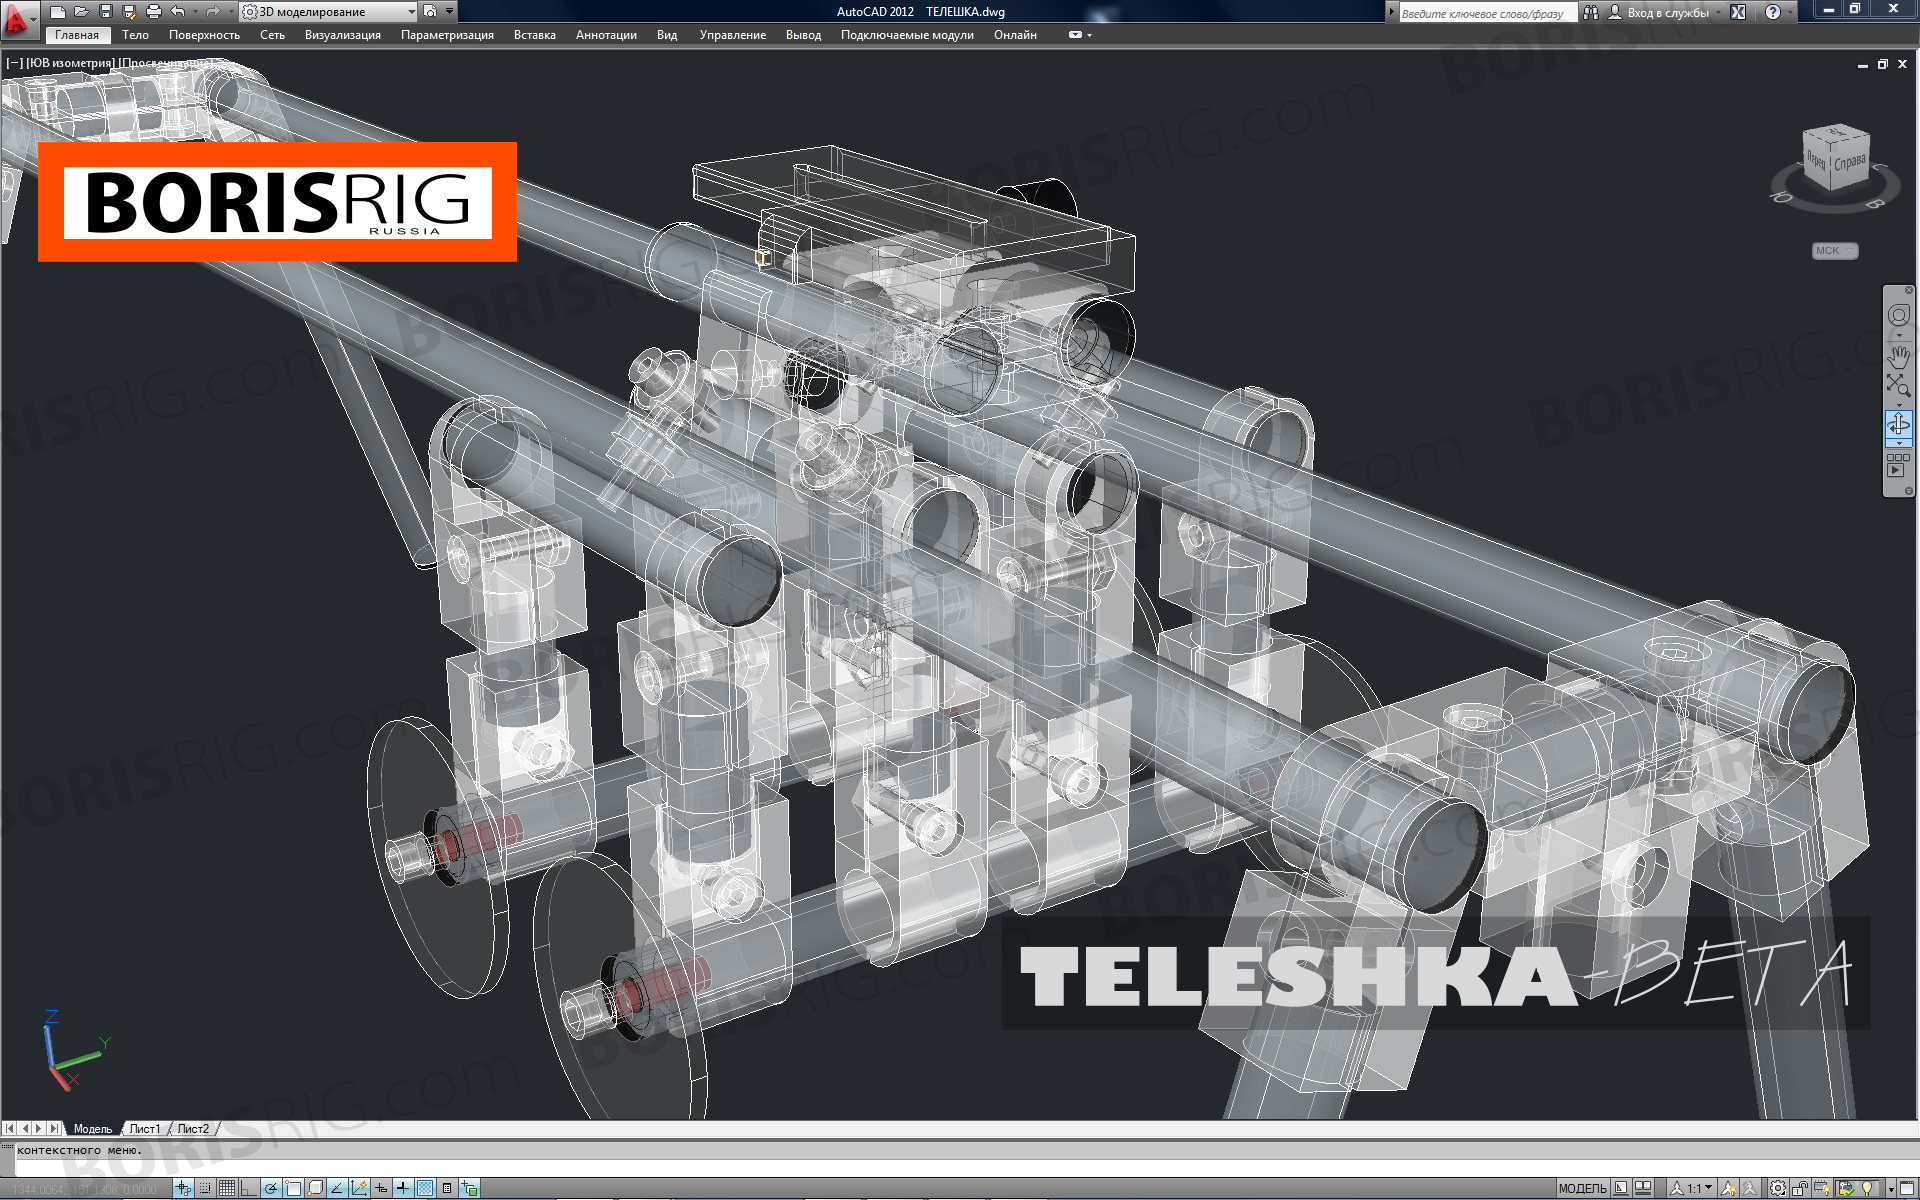This screenshot has width=1920, height=1200.
Task: Toggle Object Snap Tracking in status bar
Action: [337, 1189]
